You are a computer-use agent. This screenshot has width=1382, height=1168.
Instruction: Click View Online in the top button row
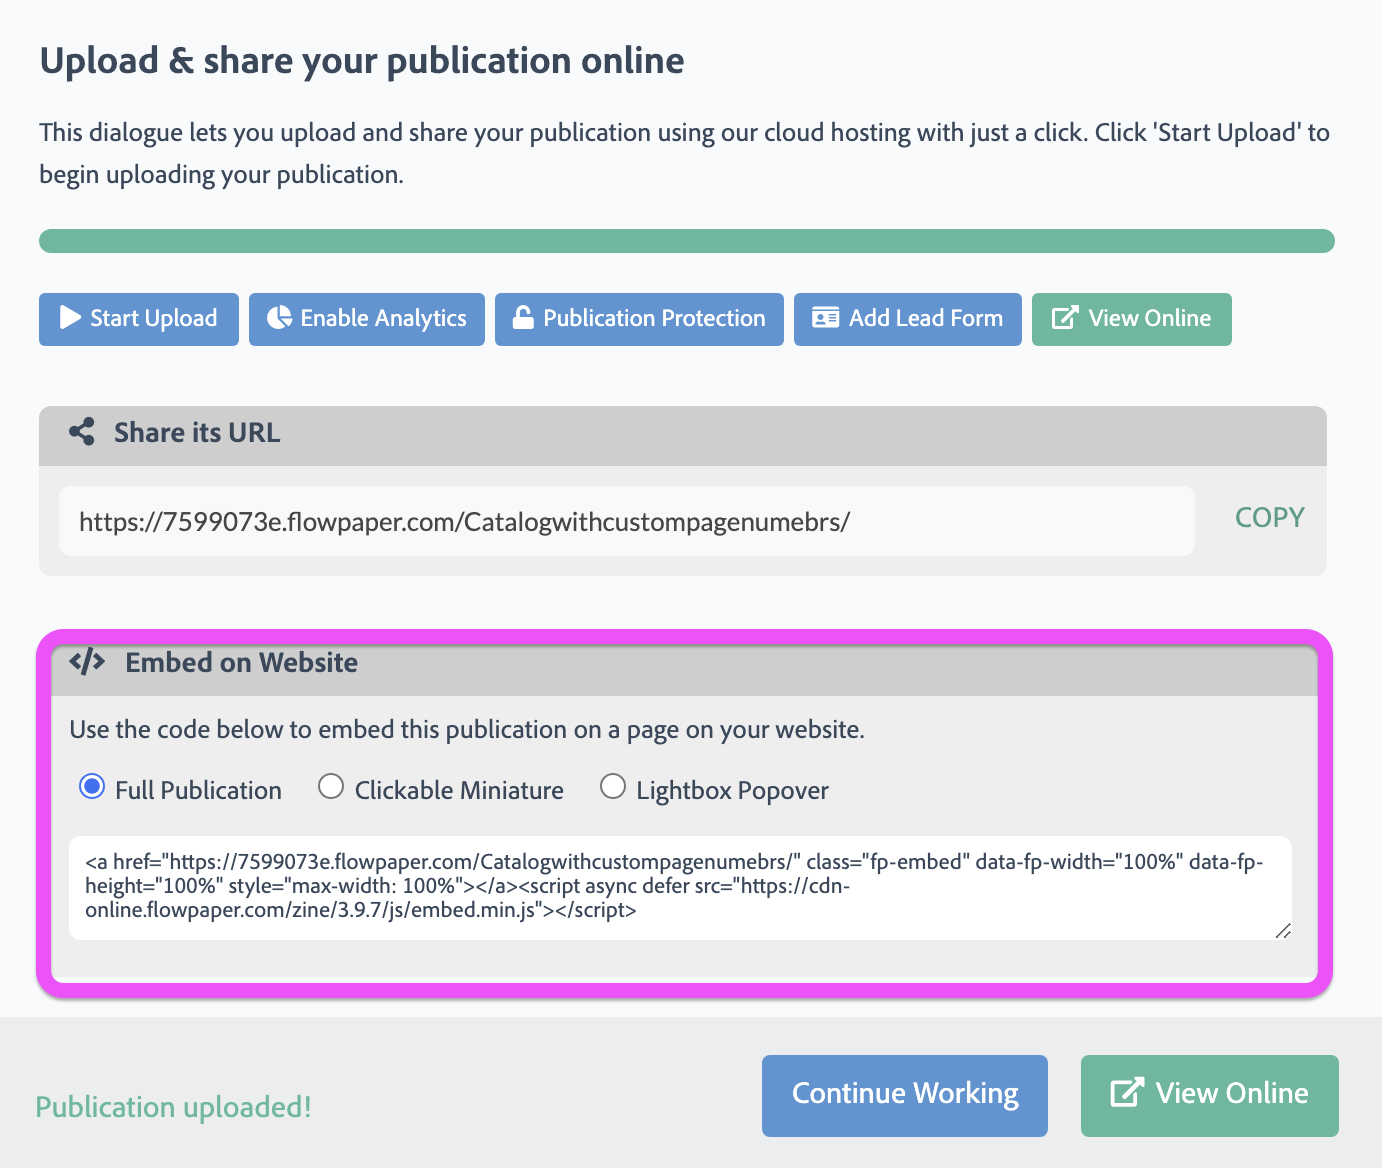click(x=1132, y=319)
